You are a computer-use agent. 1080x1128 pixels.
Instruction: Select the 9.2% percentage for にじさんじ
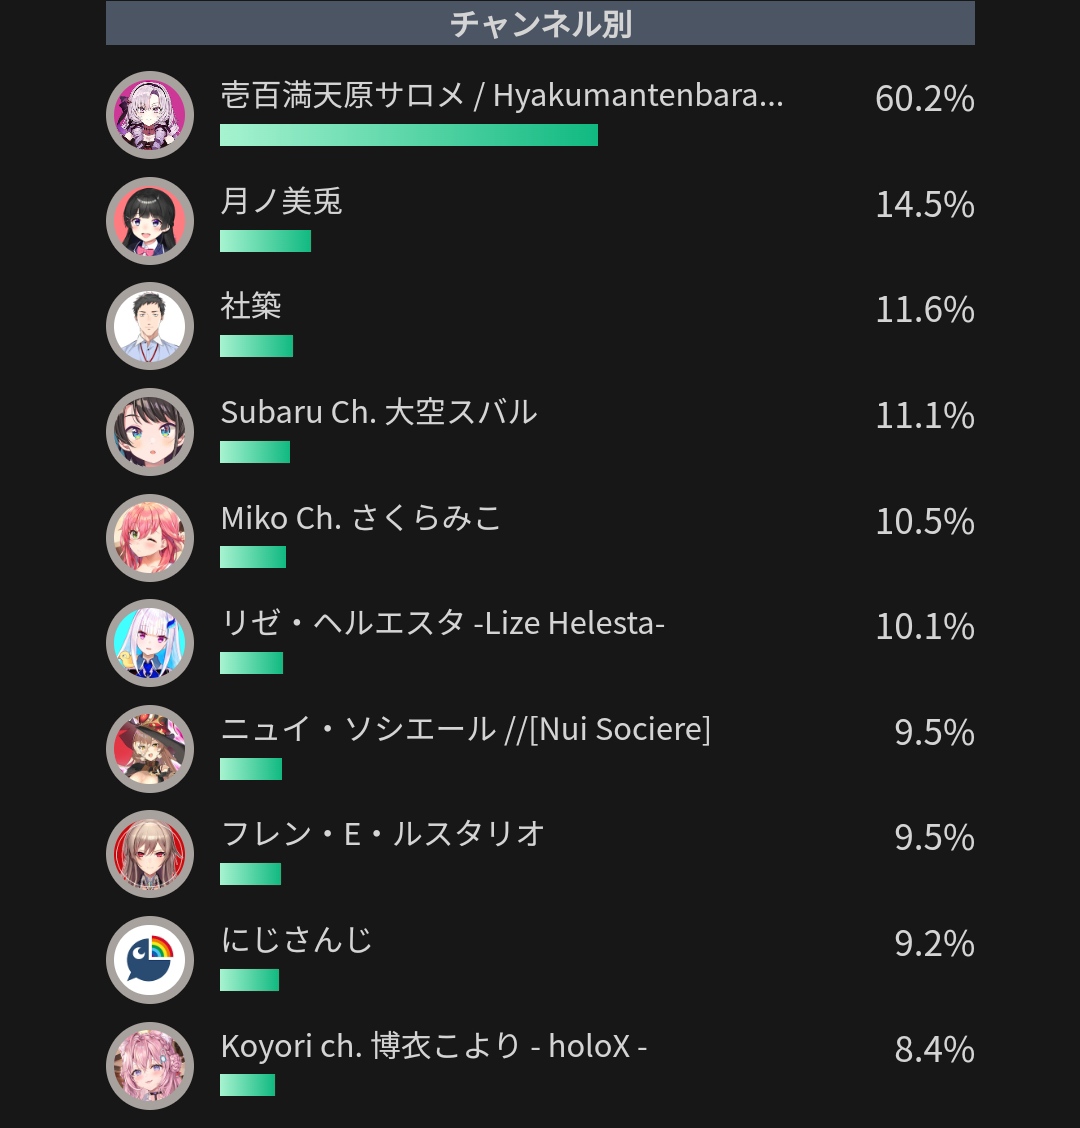click(x=934, y=943)
